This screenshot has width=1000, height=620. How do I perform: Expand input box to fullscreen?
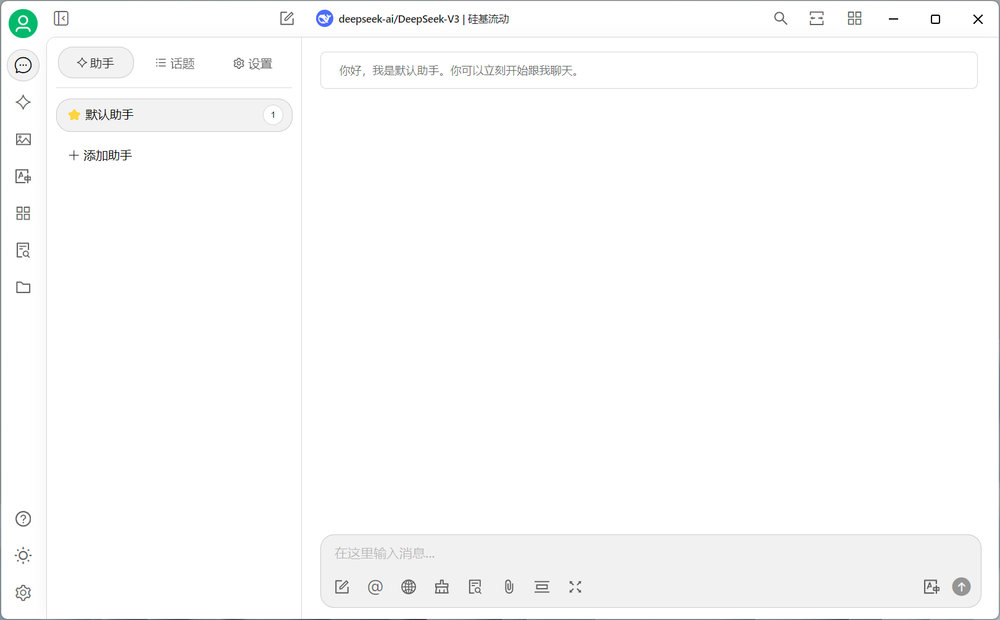coord(575,587)
